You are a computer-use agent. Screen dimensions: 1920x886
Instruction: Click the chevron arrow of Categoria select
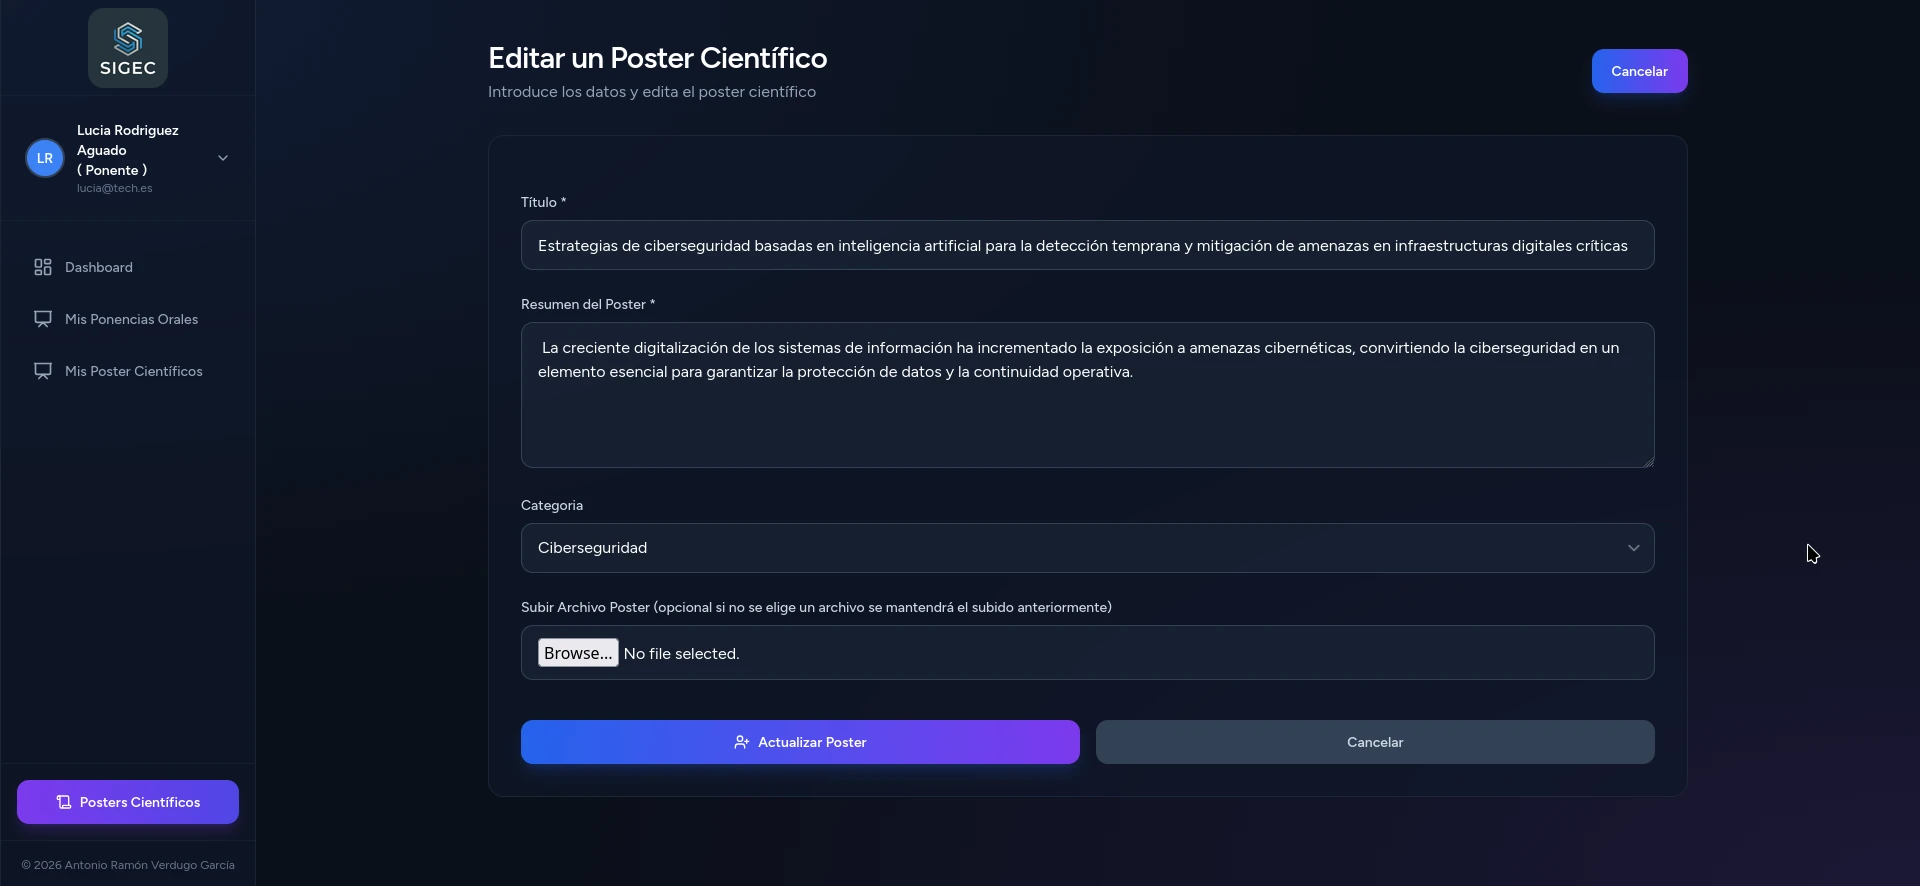tap(1633, 548)
